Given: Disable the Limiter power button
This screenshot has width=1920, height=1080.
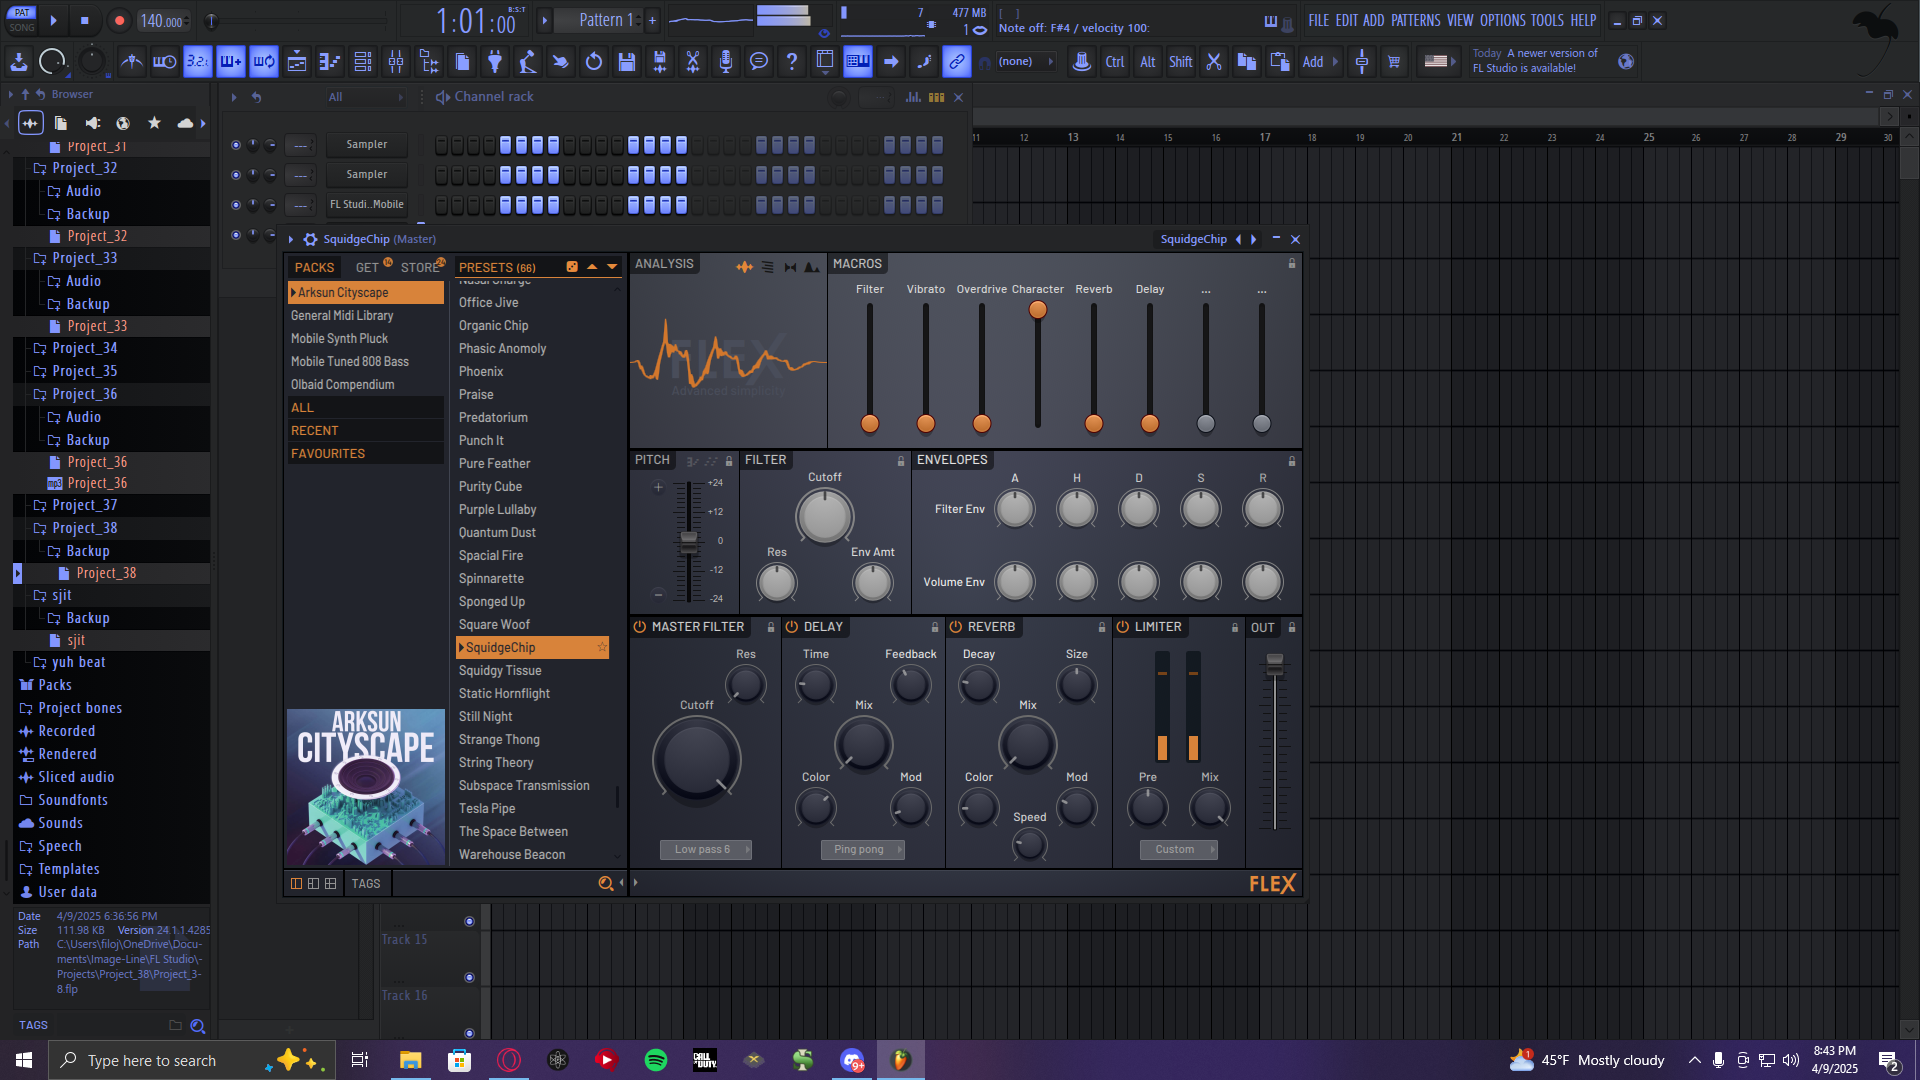Looking at the screenshot, I should pos(1123,627).
